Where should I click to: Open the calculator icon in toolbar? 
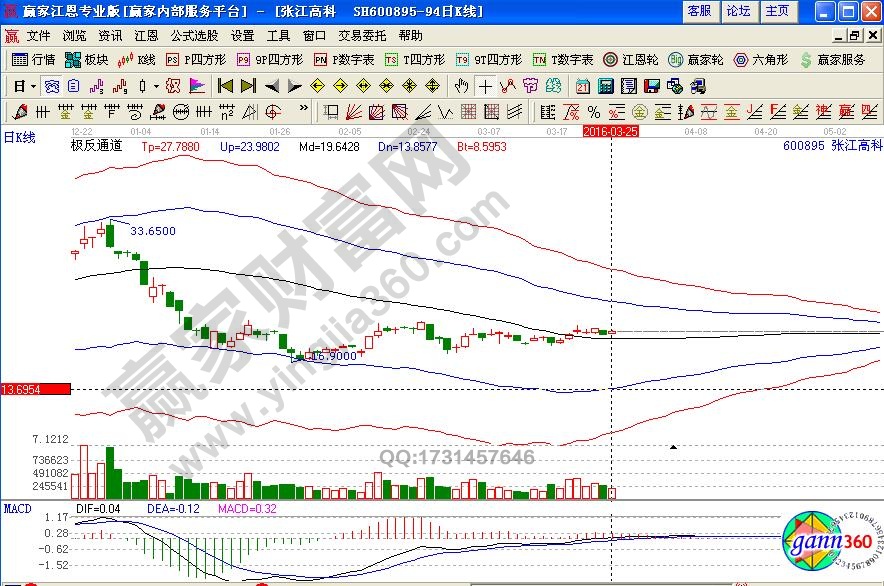604,85
